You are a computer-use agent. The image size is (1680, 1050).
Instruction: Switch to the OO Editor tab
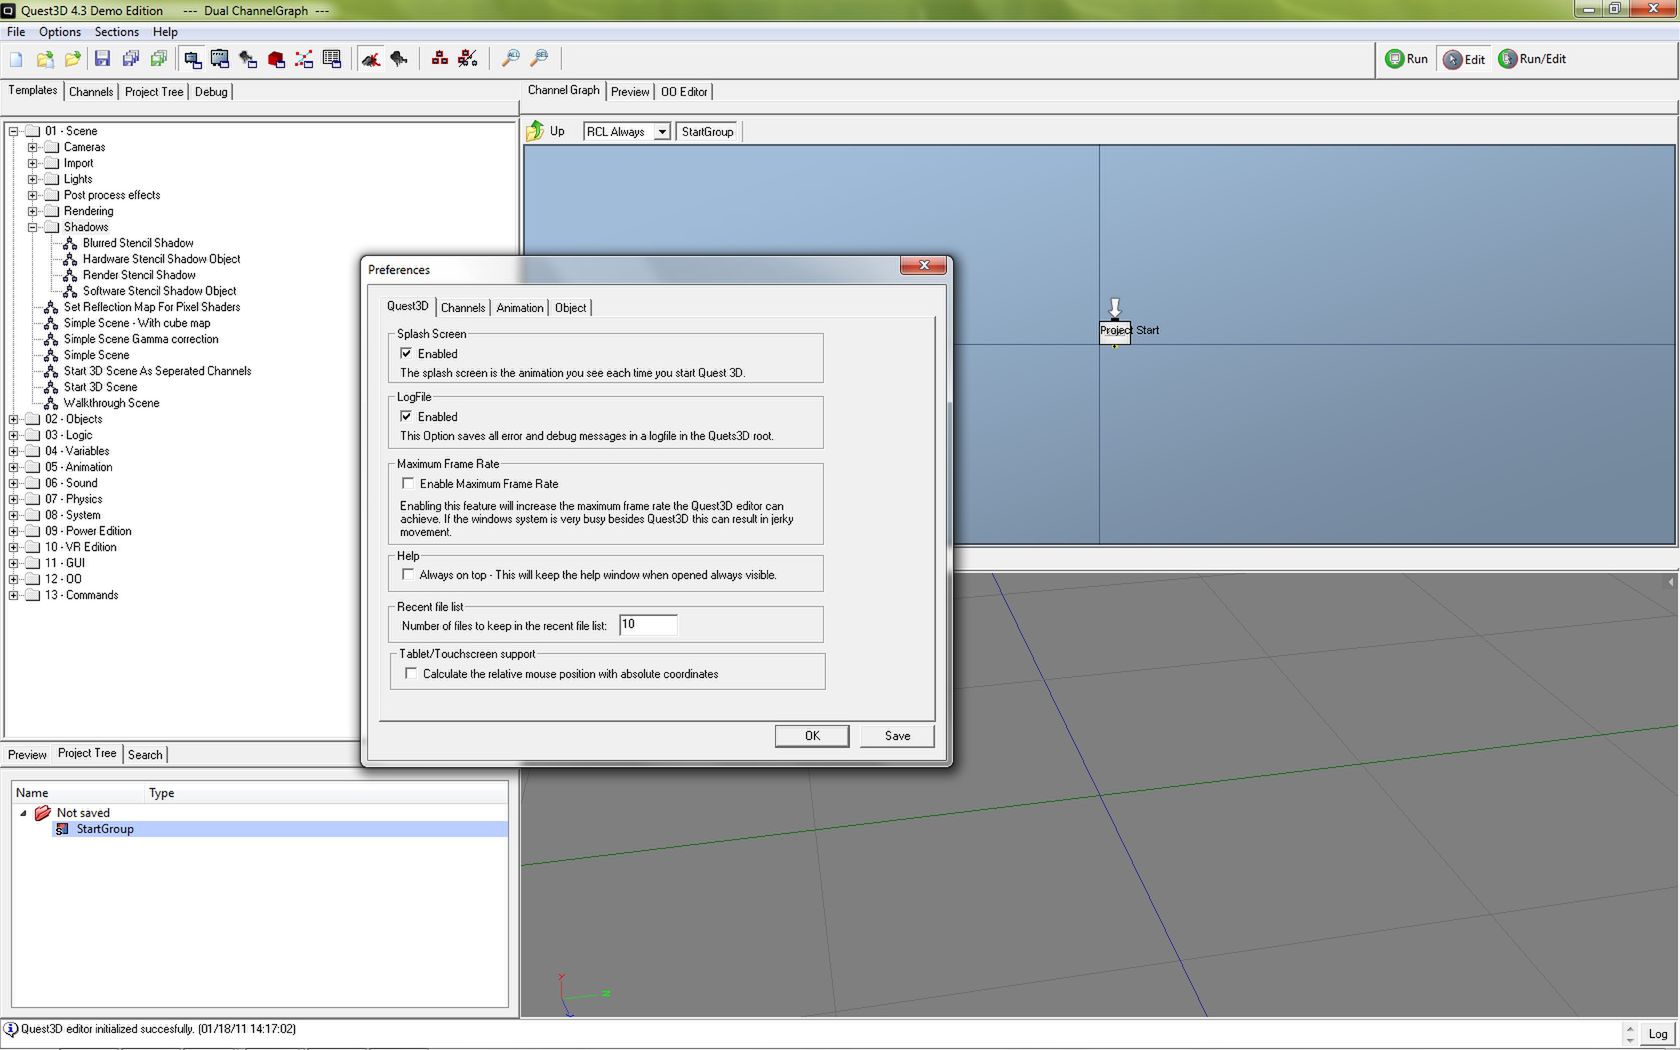coord(684,92)
